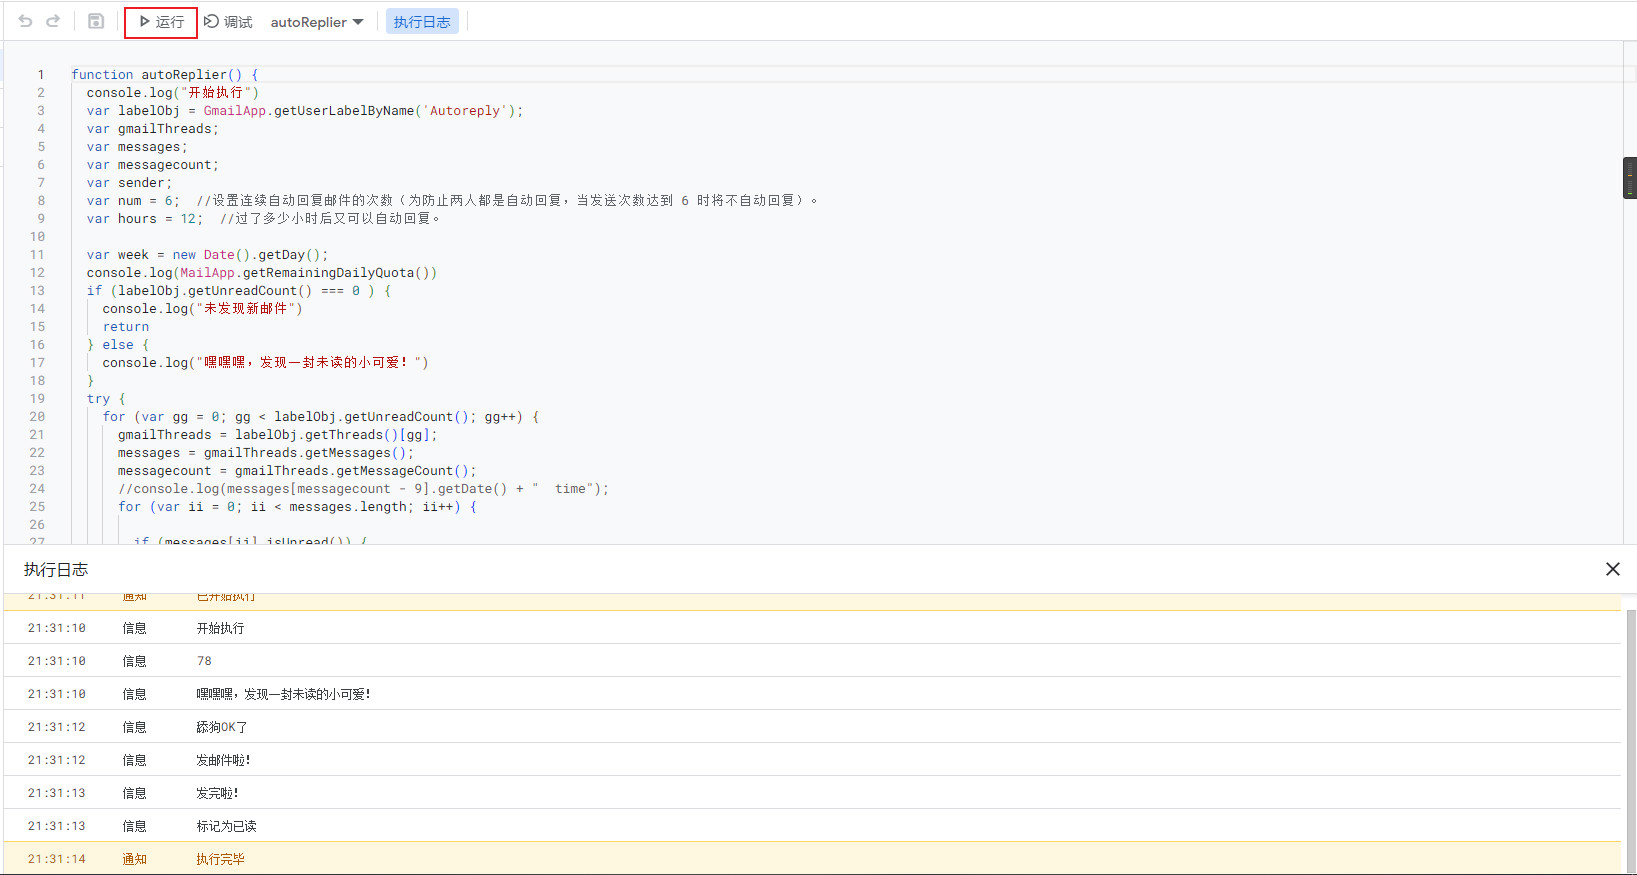Close the execution log panel

tap(1612, 569)
